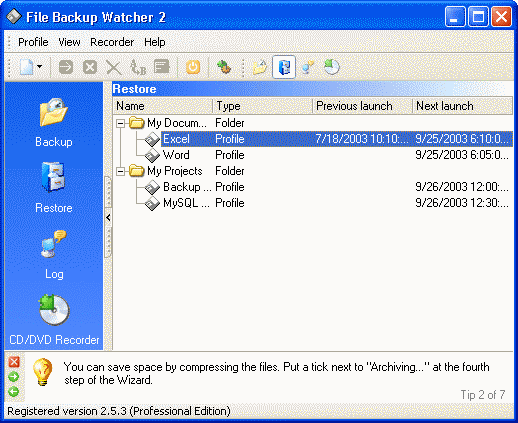Open the Recorder menu
Viewport: 518px width, 423px height.
(x=112, y=42)
